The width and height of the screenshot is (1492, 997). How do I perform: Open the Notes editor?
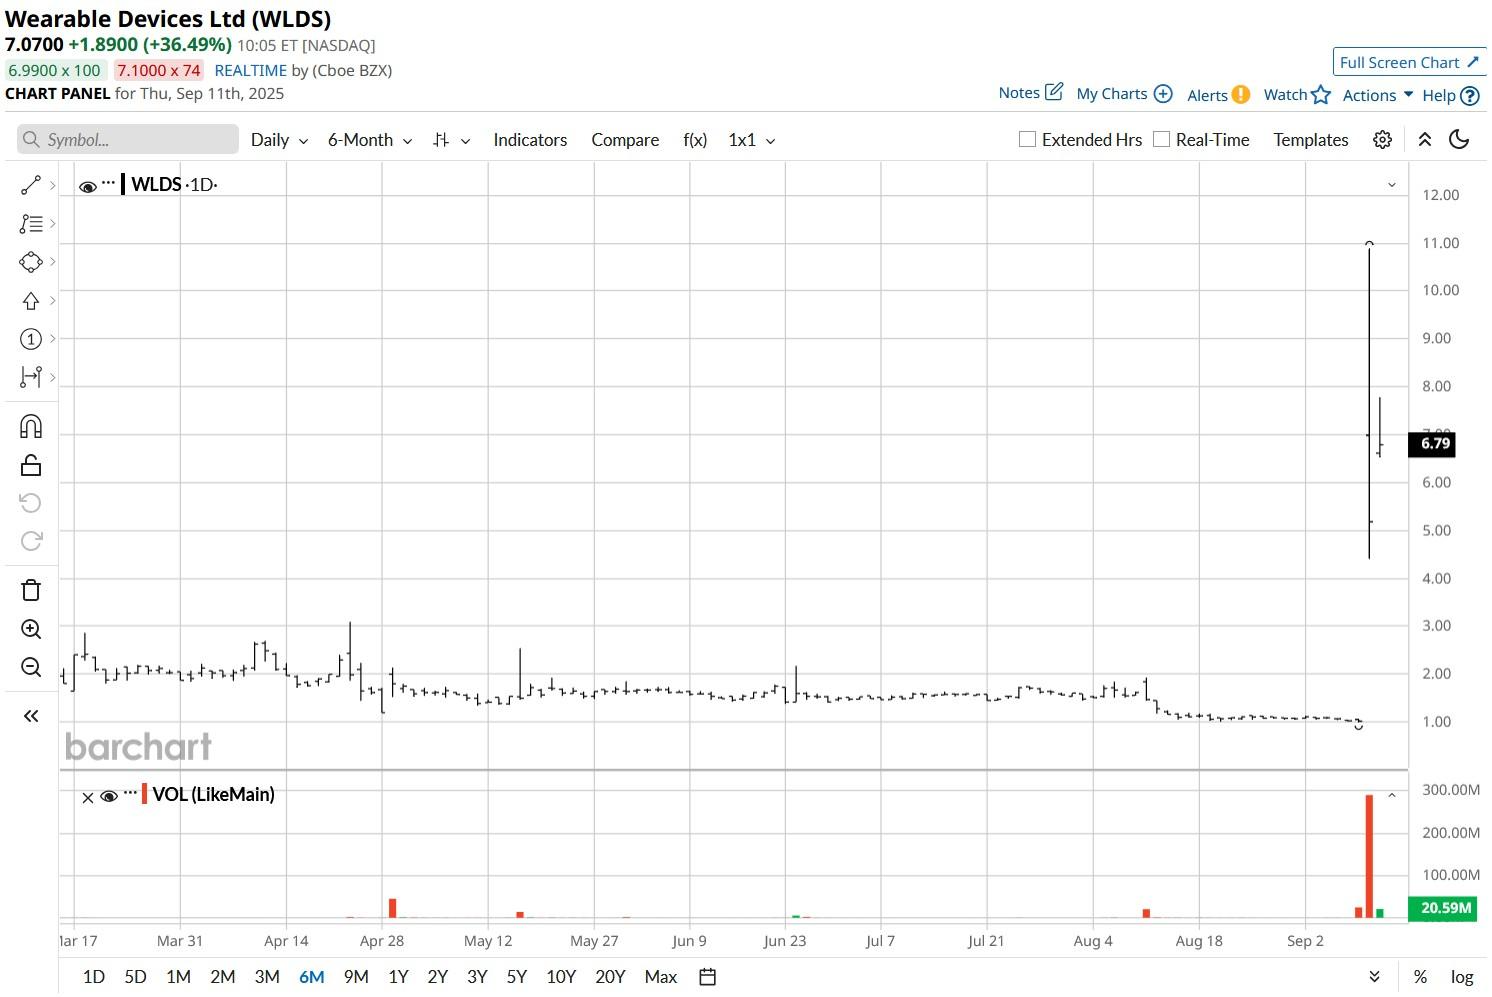pyautogui.click(x=1030, y=93)
